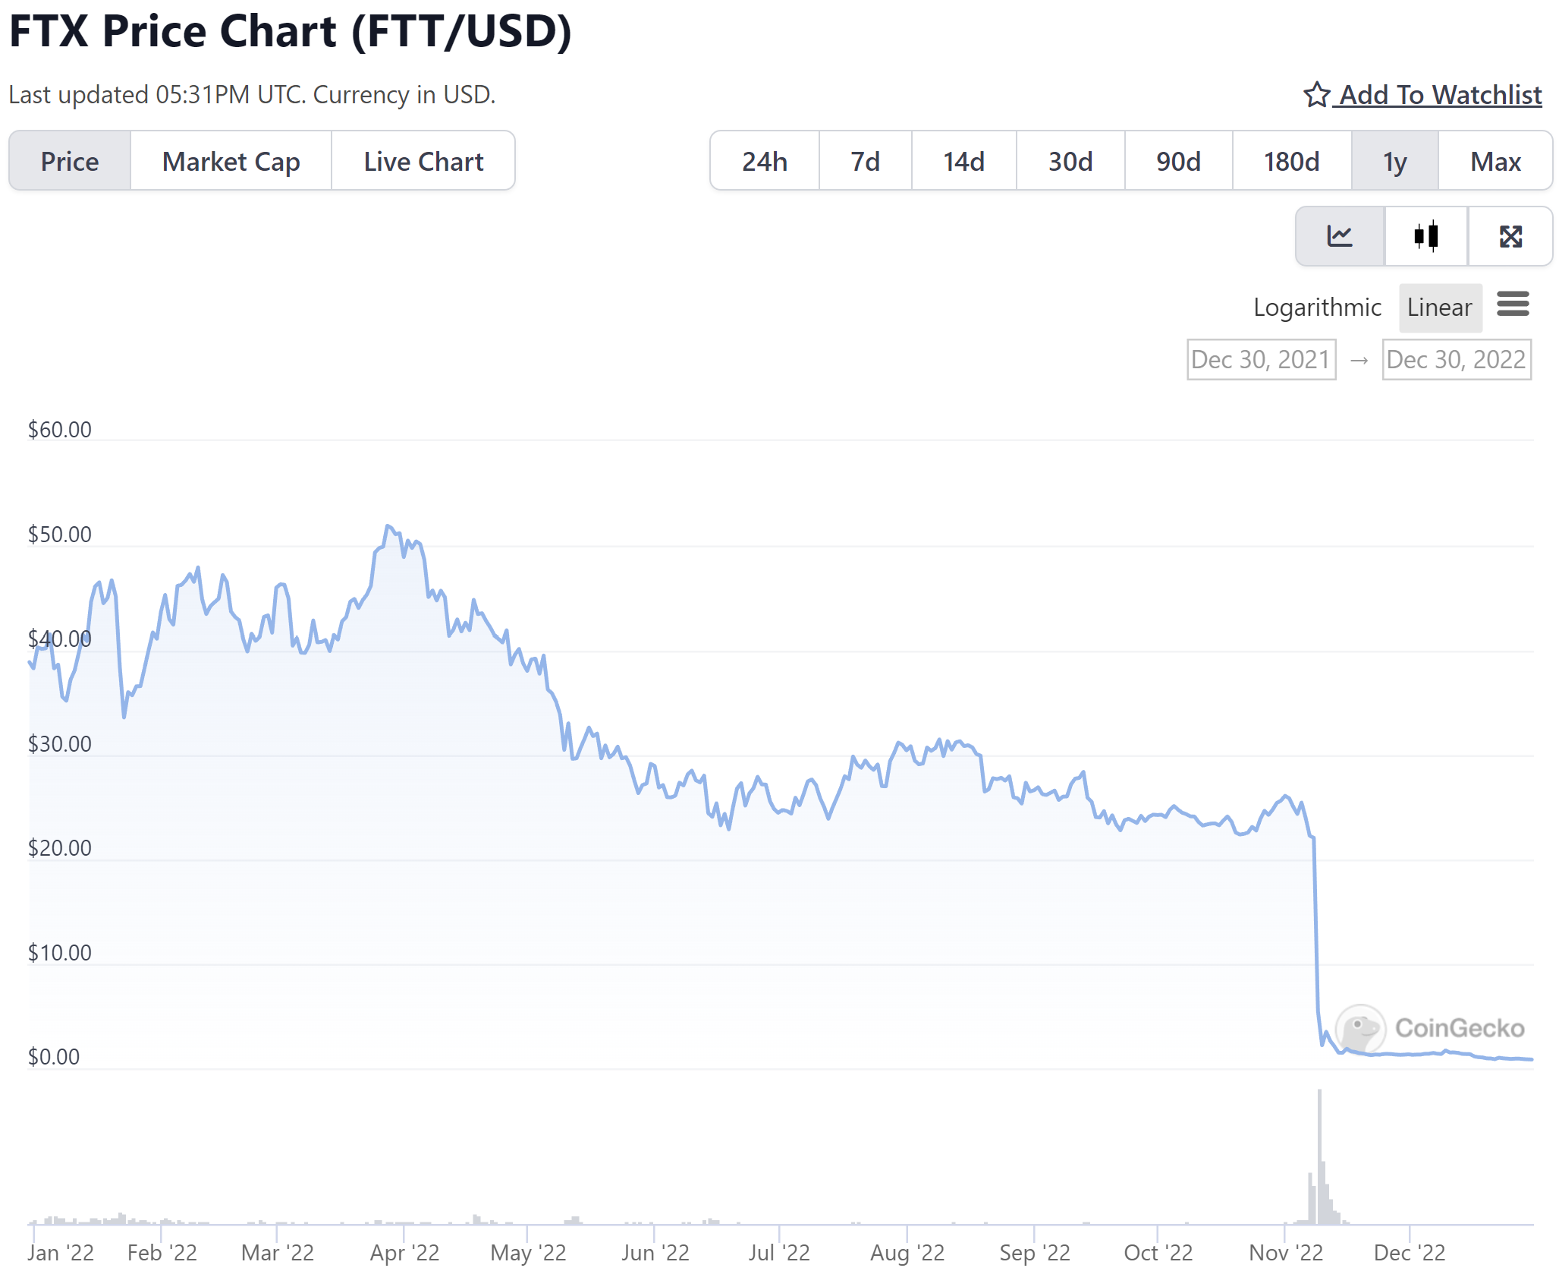Enable Logarithmic scale
This screenshot has width=1560, height=1270.
tap(1317, 307)
